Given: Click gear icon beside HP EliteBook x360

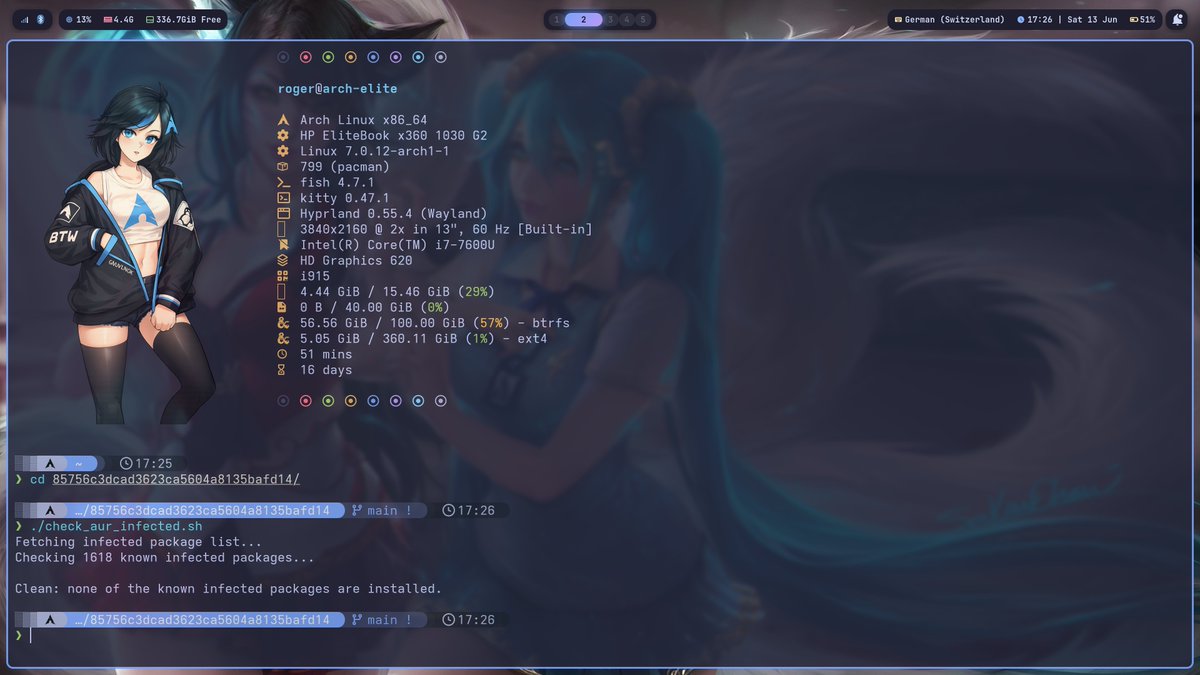Looking at the screenshot, I should click(283, 135).
